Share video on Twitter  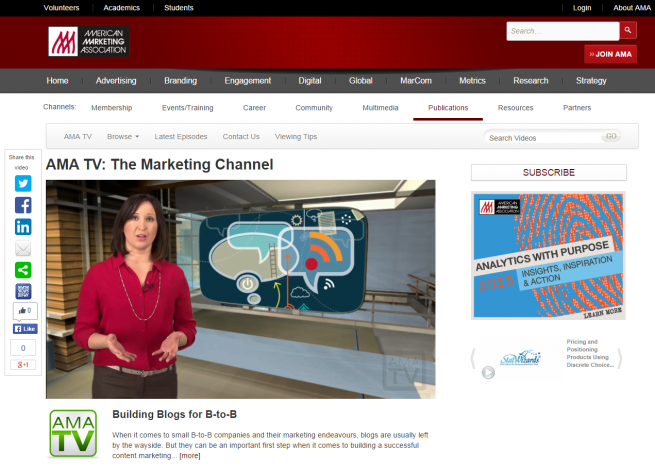coord(23,183)
